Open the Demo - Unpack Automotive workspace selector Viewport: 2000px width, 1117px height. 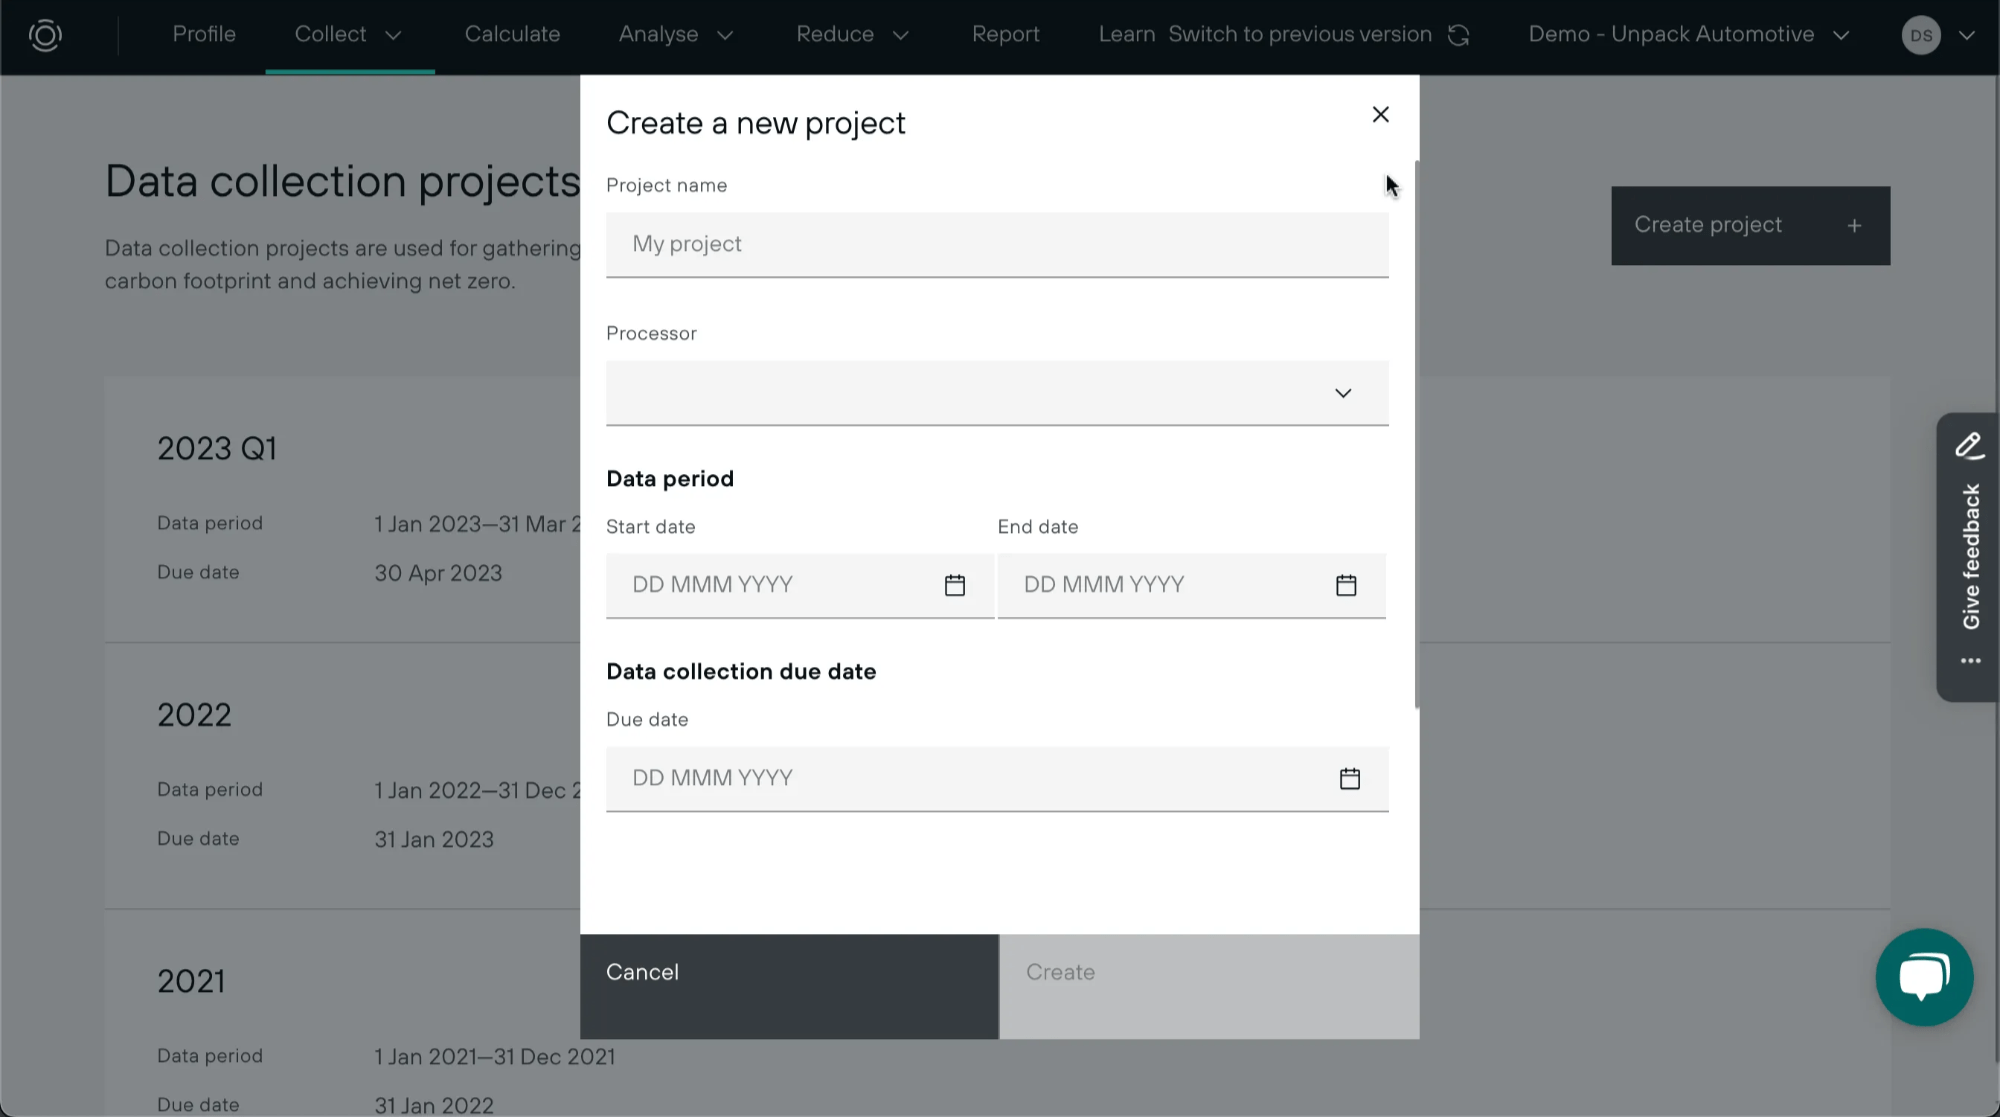click(1687, 34)
